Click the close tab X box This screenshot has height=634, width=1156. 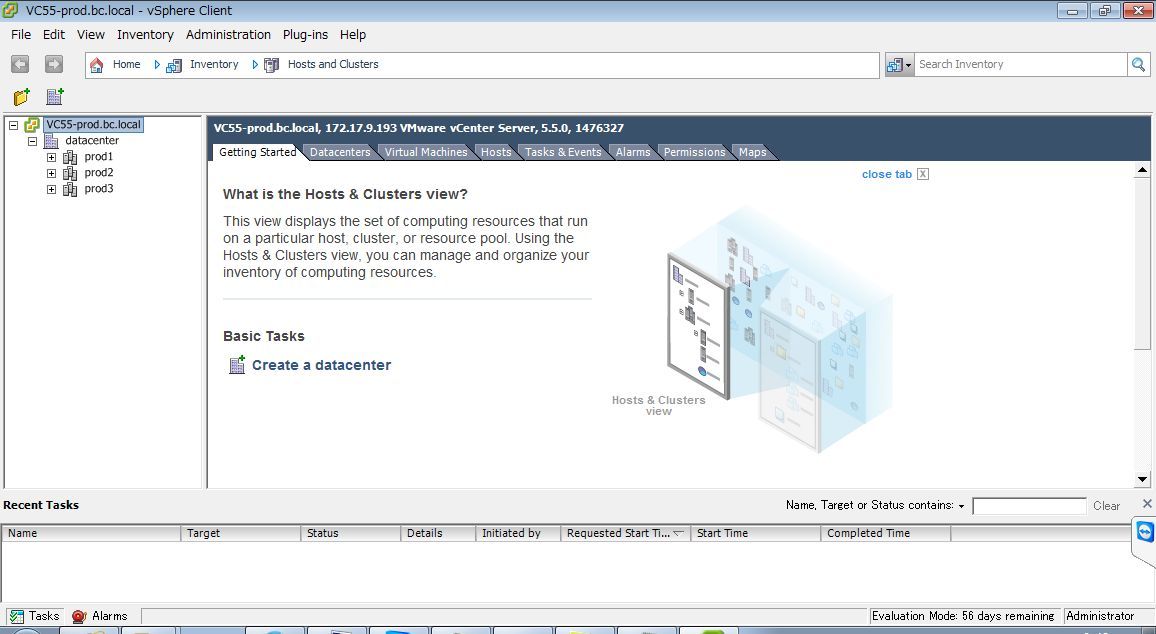tap(922, 174)
